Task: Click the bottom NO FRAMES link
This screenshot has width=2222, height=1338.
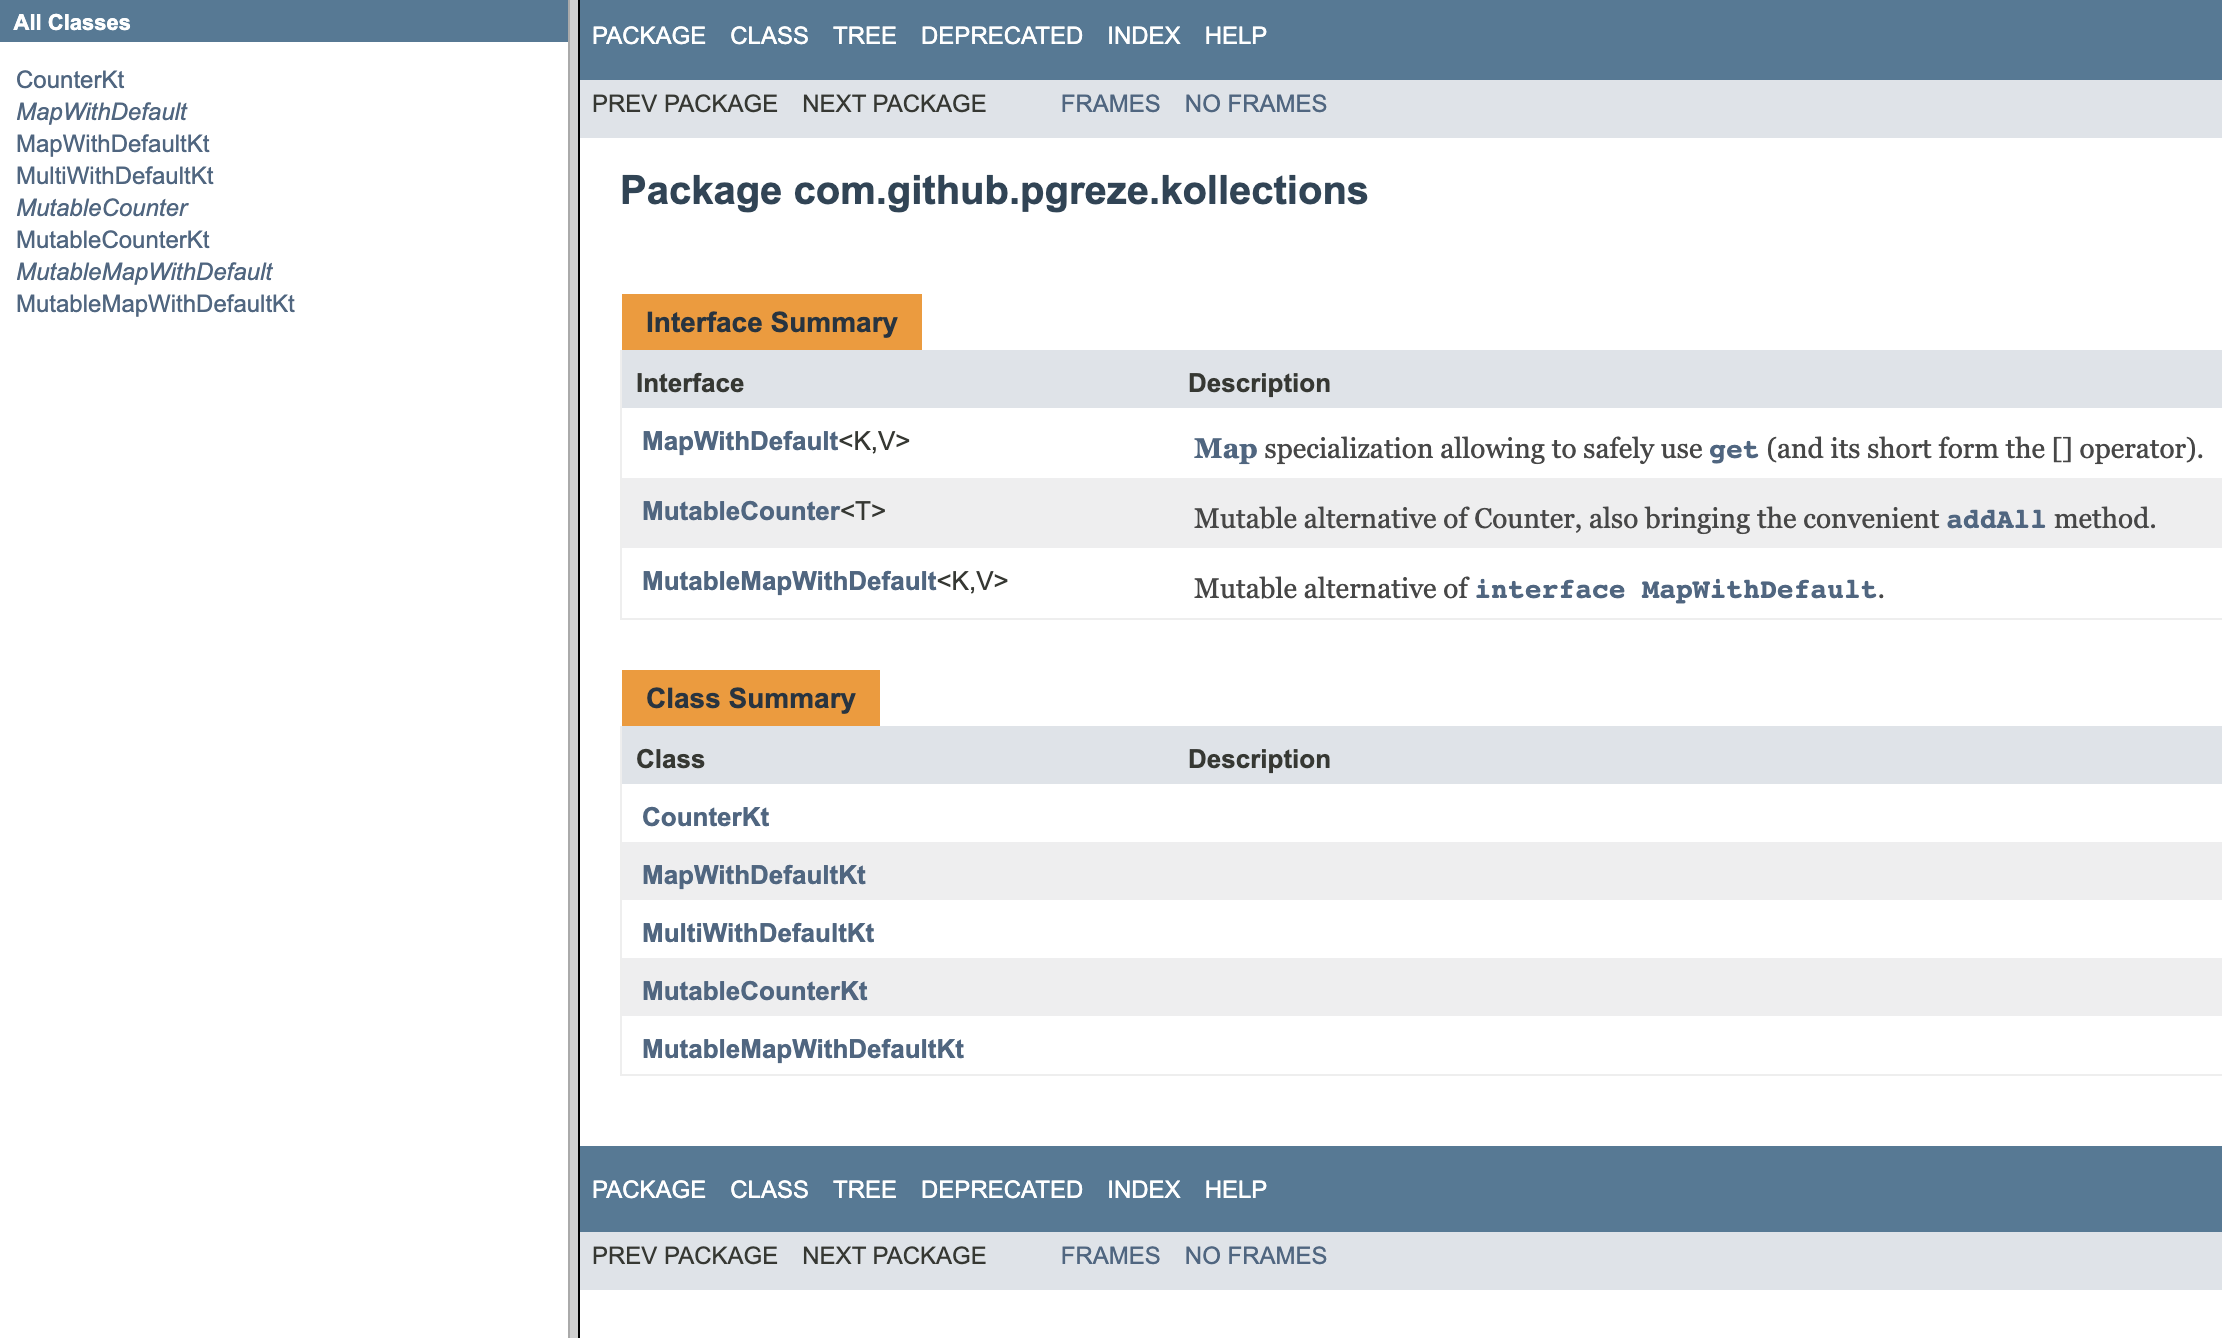Action: 1255,1256
